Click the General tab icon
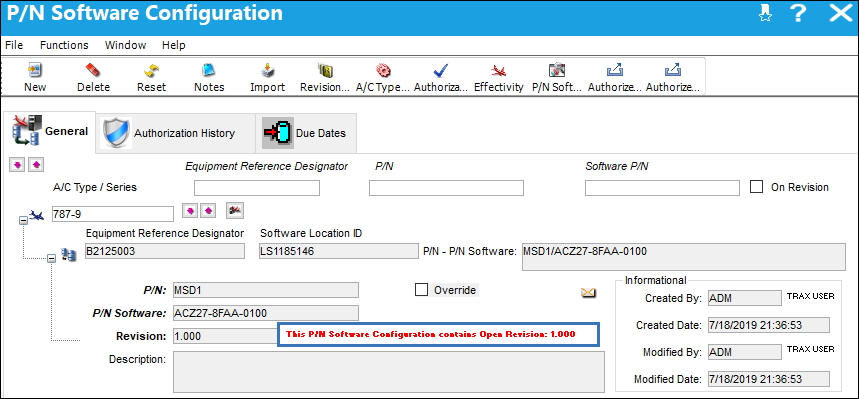This screenshot has width=859, height=399. (x=26, y=131)
